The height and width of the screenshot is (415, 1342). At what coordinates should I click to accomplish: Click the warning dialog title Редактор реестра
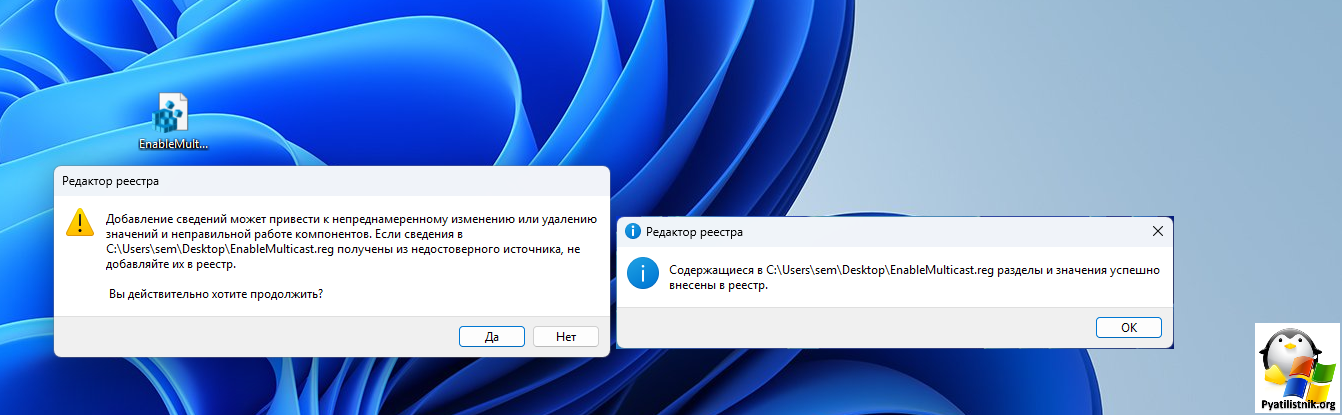pyautogui.click(x=110, y=182)
